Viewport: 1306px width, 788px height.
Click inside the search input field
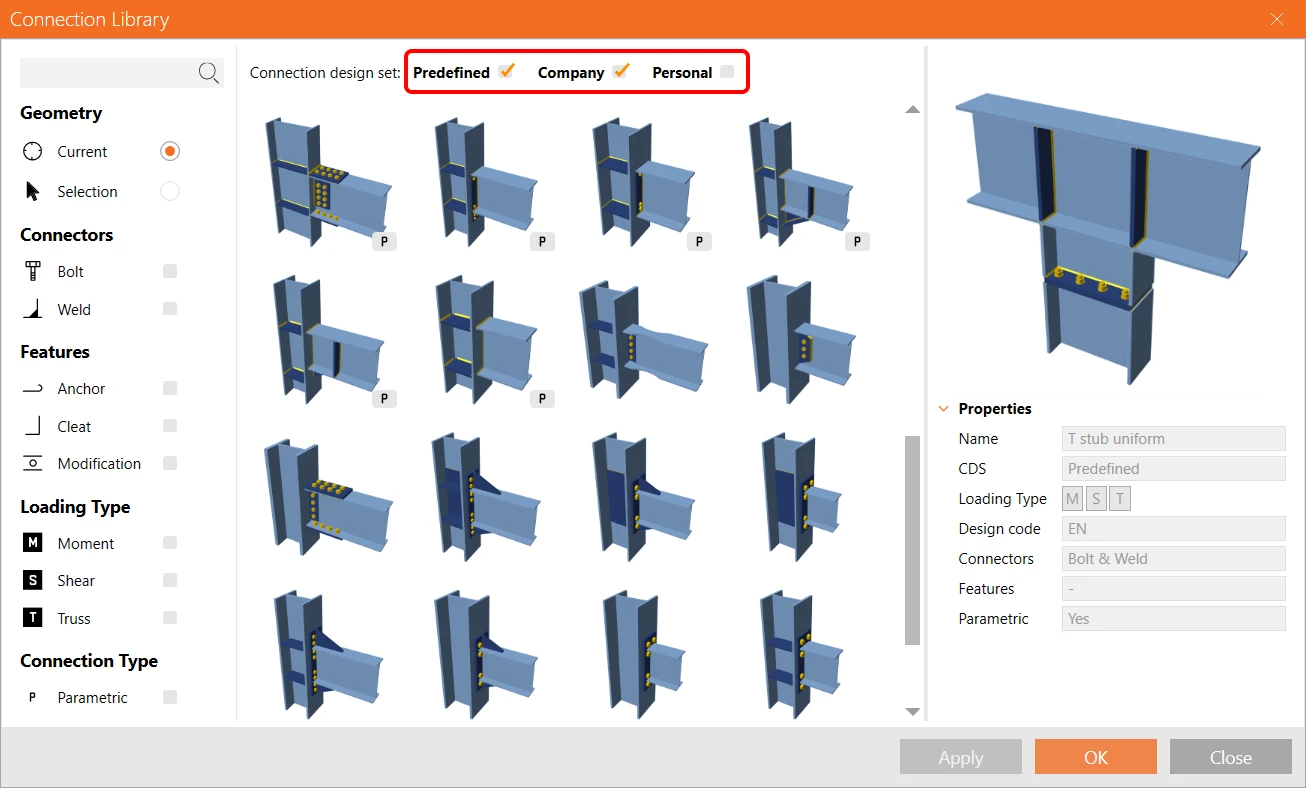point(108,73)
